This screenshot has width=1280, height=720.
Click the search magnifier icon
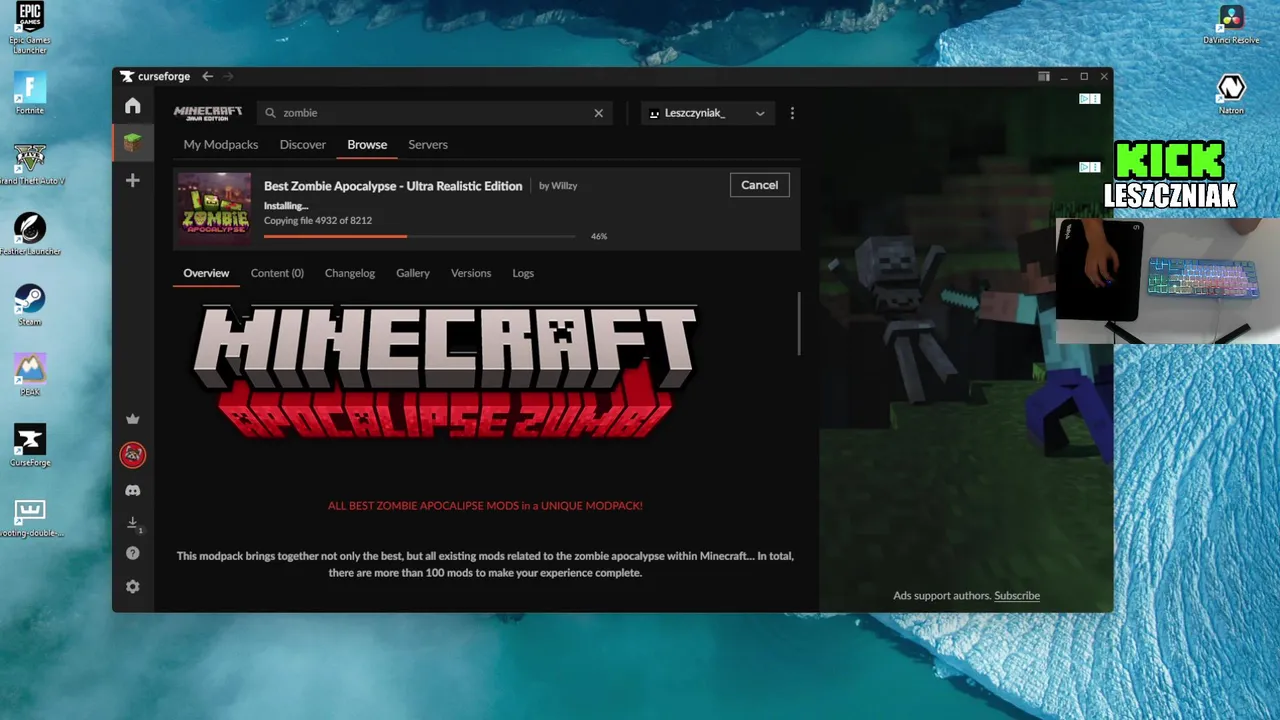270,113
